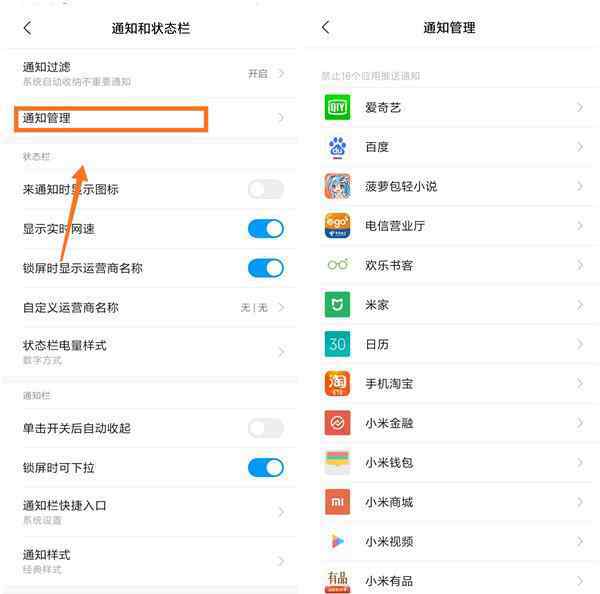
Task: Tap the 日历 calendar icon showing 30
Action: click(x=337, y=344)
